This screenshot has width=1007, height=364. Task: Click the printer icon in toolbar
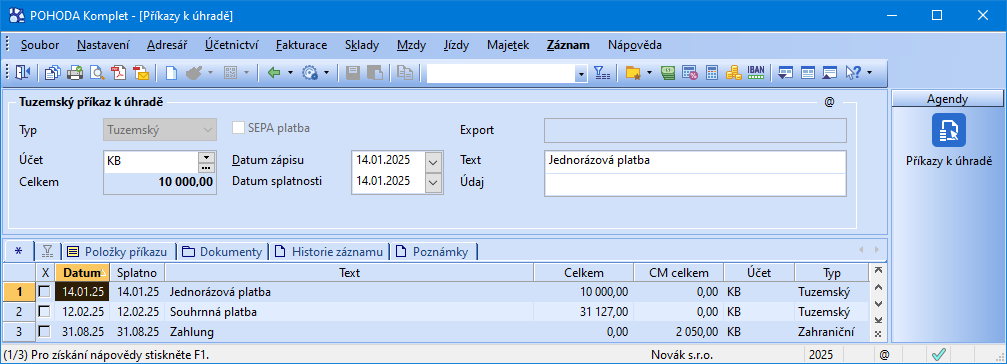tap(75, 73)
